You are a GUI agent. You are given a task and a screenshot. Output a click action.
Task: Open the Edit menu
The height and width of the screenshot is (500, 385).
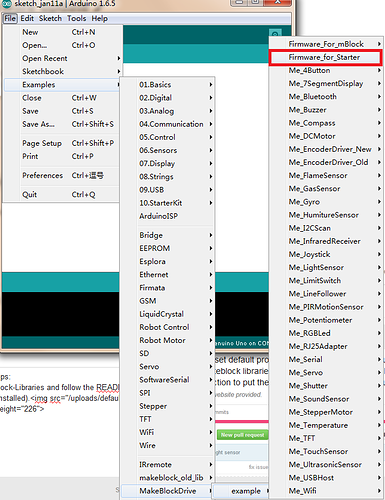(27, 18)
